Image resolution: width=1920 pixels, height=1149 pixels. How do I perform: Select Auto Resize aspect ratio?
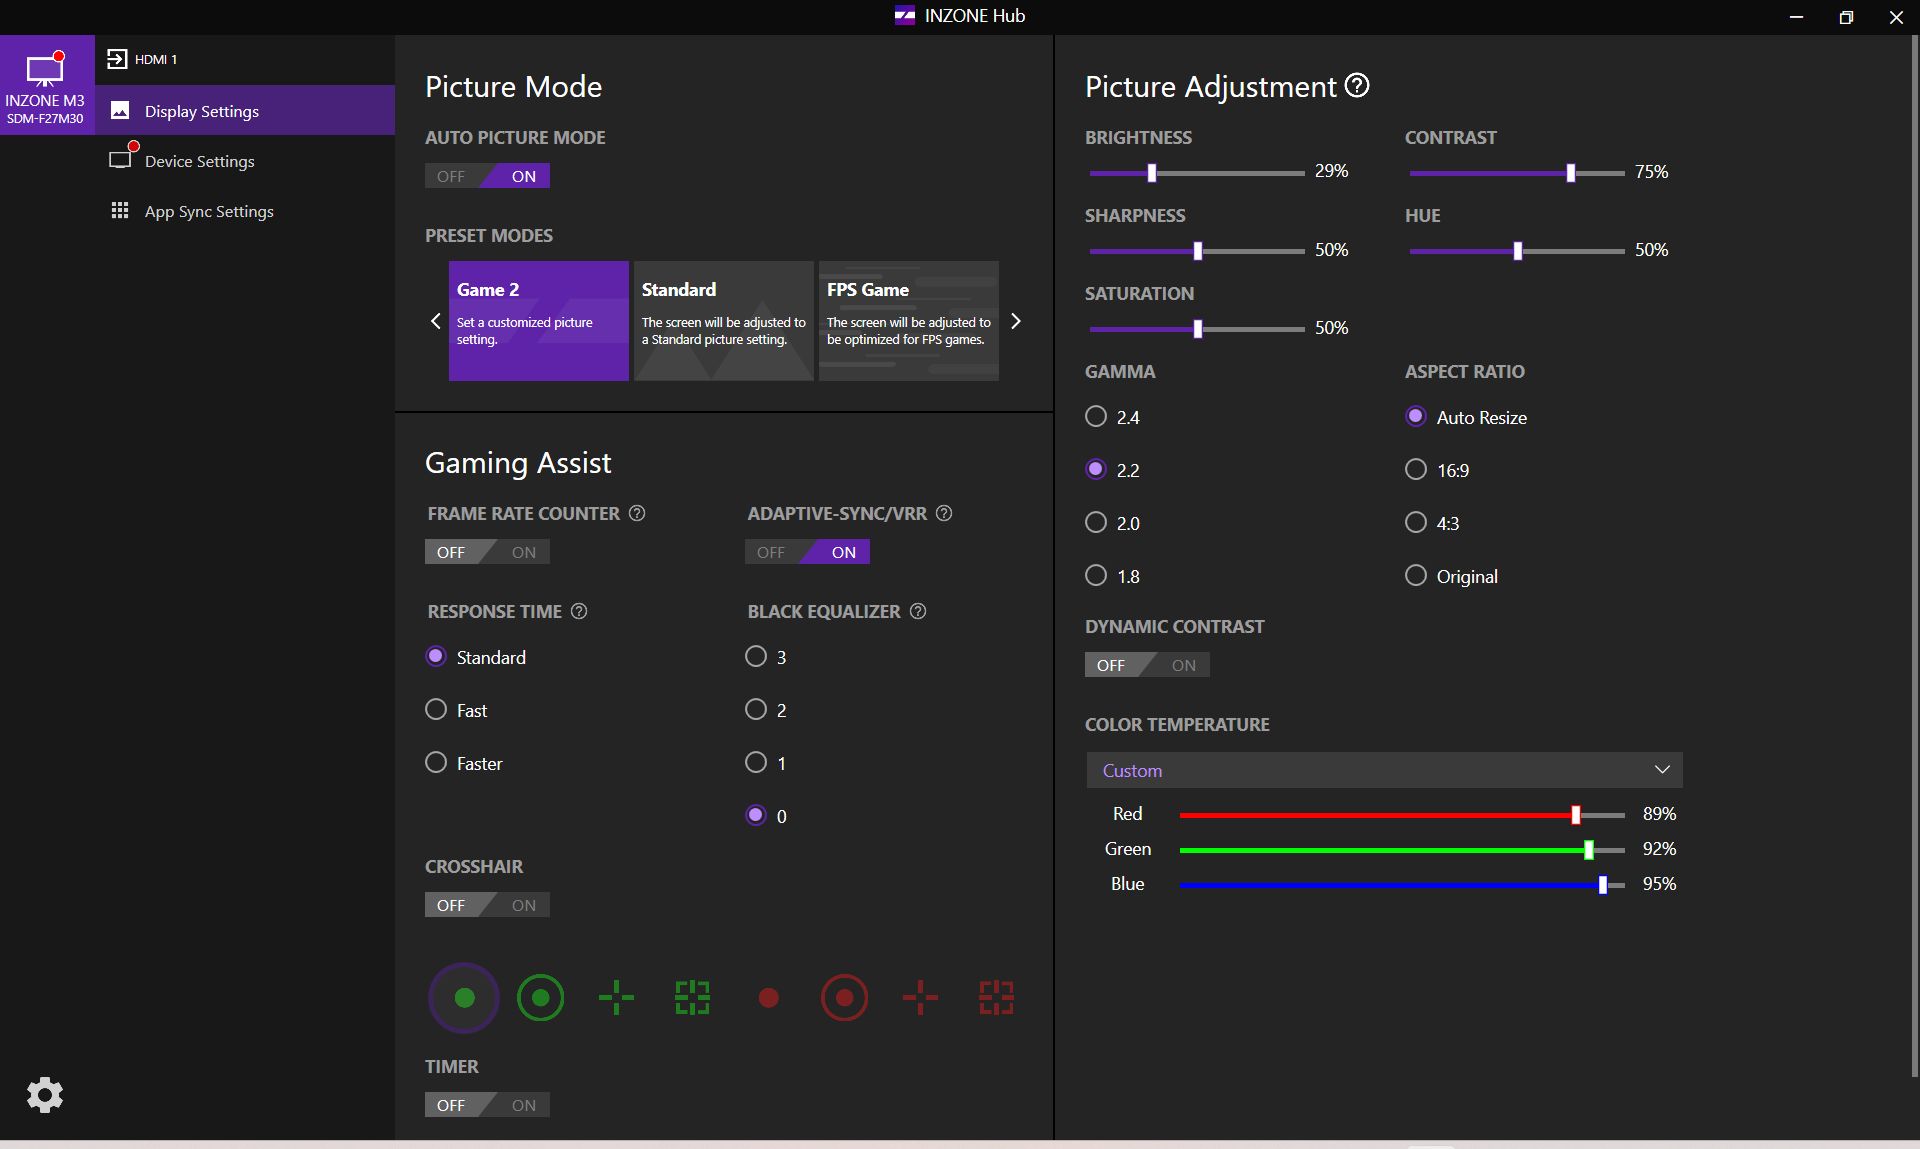click(1416, 416)
